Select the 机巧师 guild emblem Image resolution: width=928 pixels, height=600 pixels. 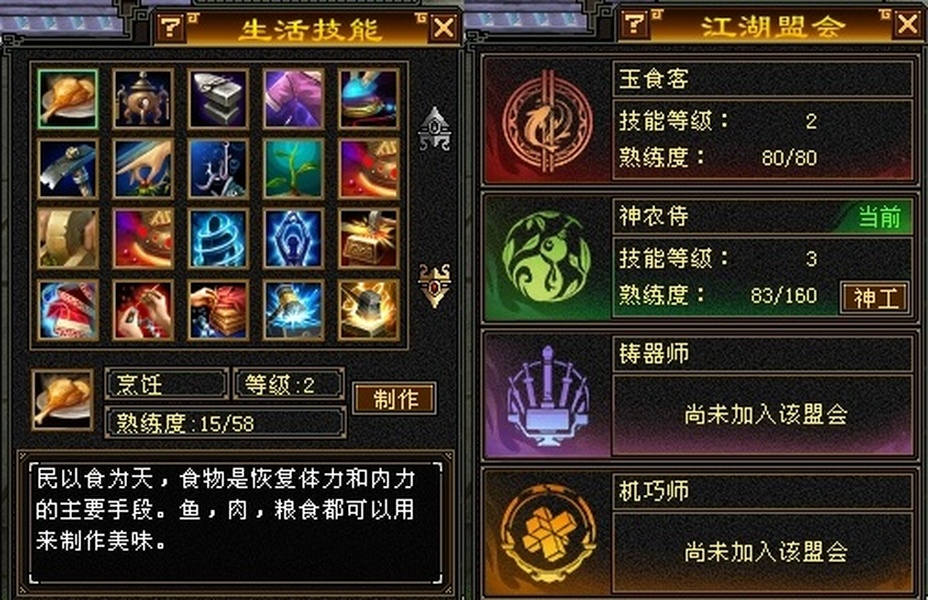point(547,534)
